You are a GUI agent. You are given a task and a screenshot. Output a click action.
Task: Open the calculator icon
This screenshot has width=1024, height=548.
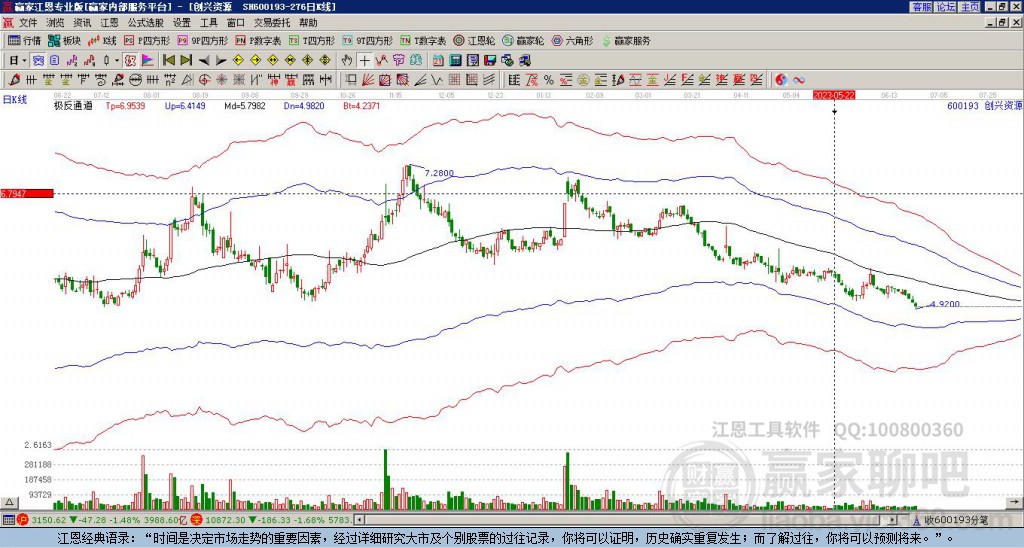pyautogui.click(x=455, y=60)
